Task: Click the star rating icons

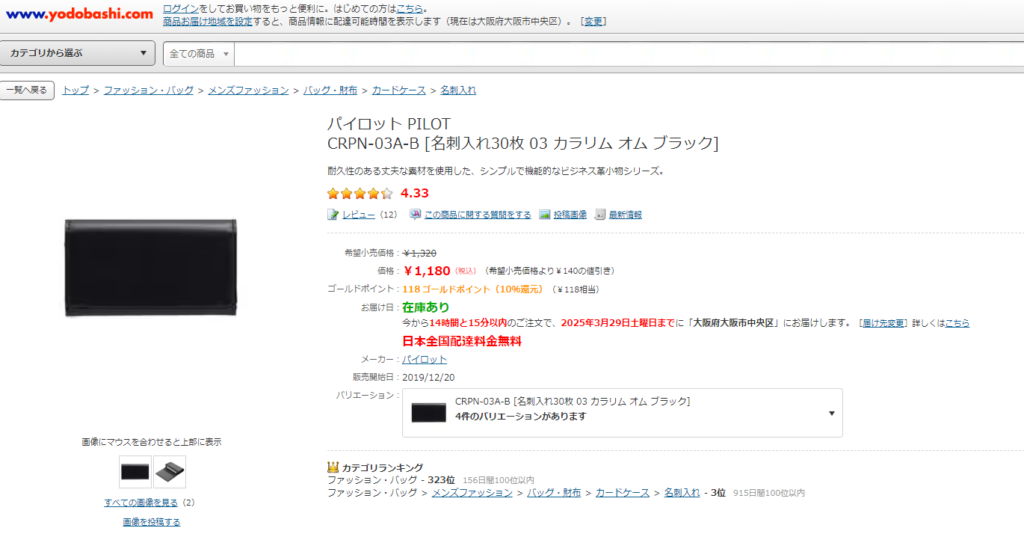Action: 360,193
